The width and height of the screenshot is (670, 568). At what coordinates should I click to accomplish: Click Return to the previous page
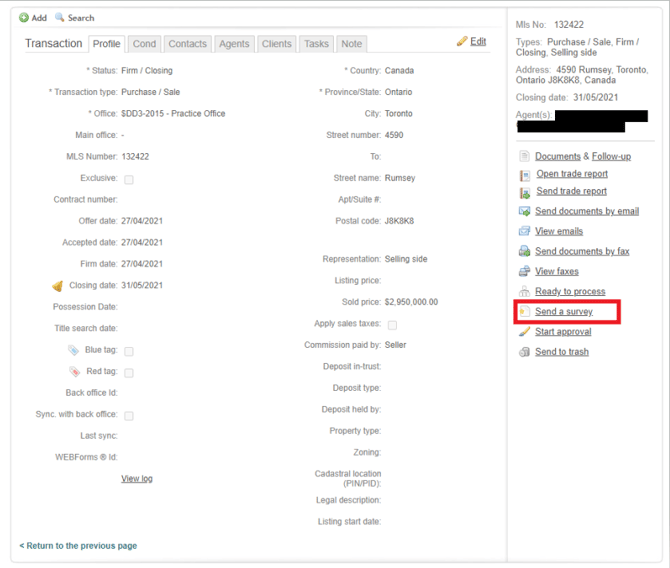point(78,546)
